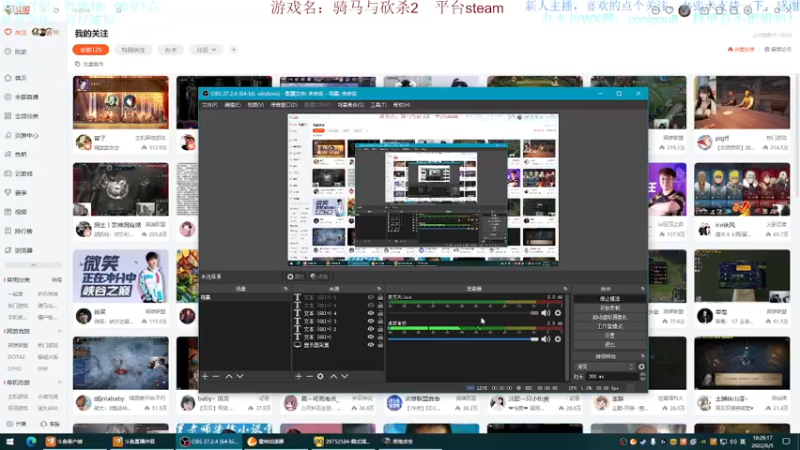Add a new source in OBS Sources panel
Screen dimensions: 800x450
pyautogui.click(x=298, y=376)
